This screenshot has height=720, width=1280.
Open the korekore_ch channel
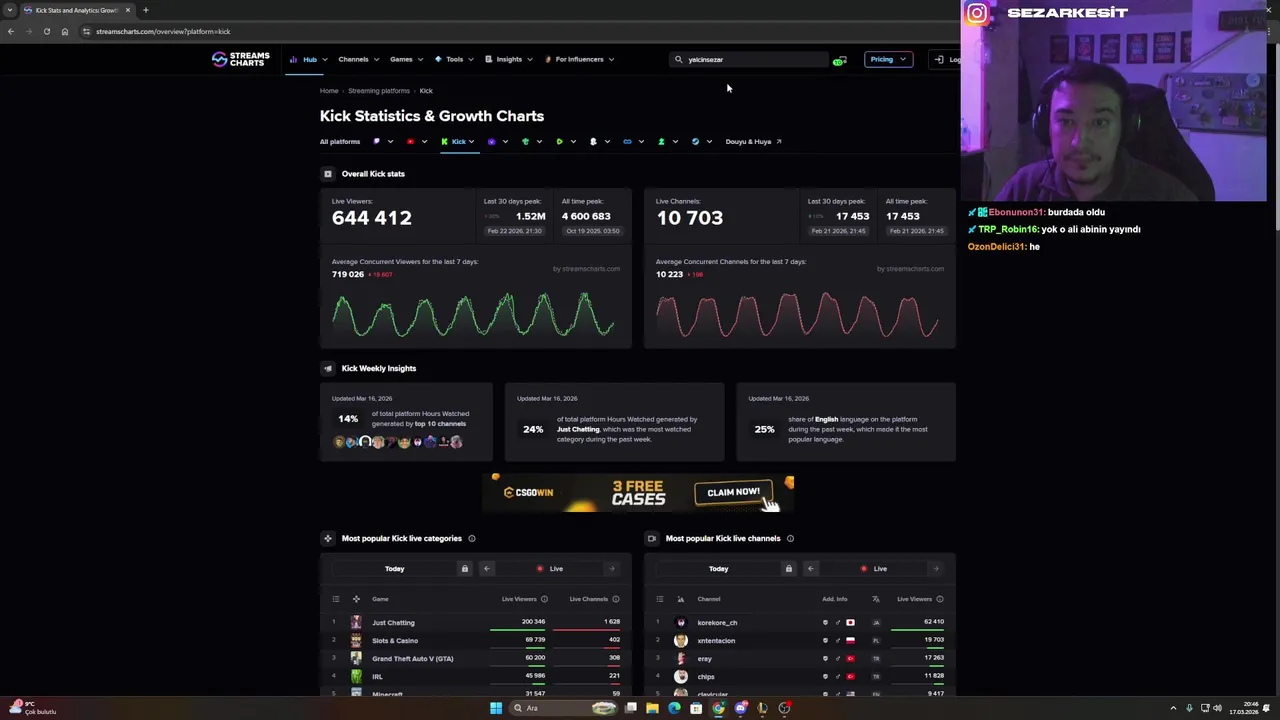[717, 622]
